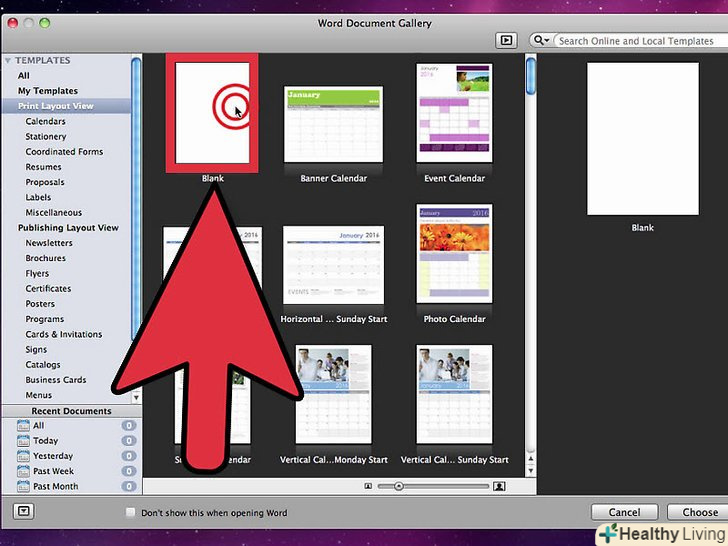Open the search magnifier options dropdown
Screen dimensions: 728x546
541,40
